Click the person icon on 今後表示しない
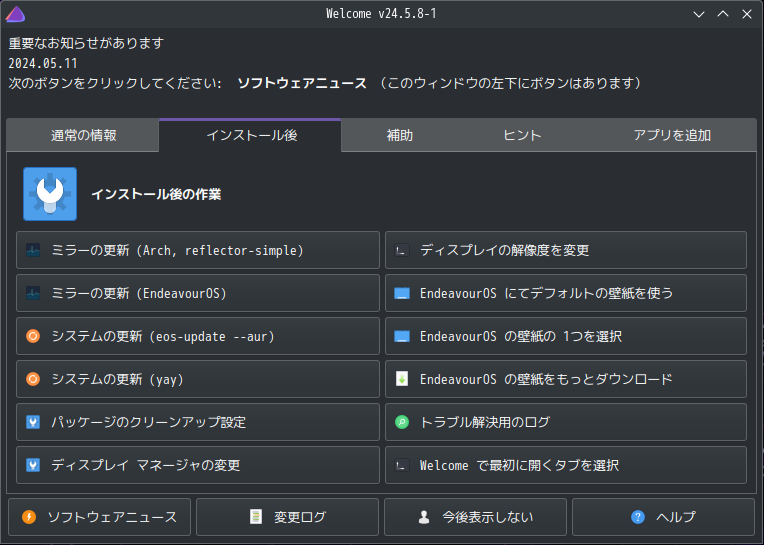Image resolution: width=764 pixels, height=545 pixels. pyautogui.click(x=424, y=517)
